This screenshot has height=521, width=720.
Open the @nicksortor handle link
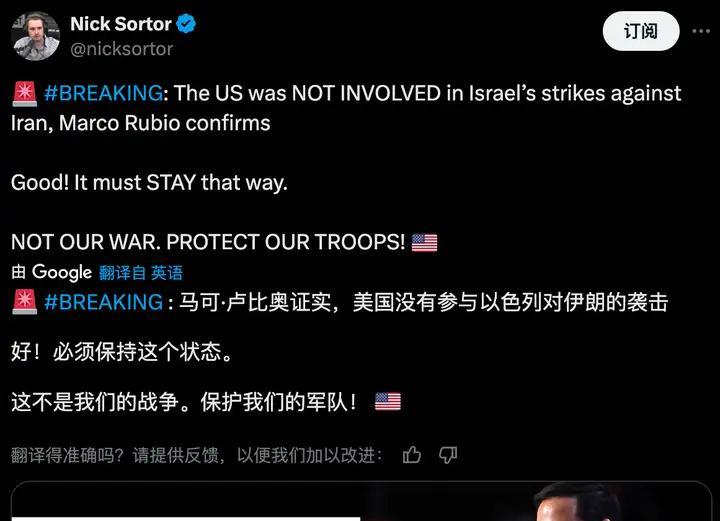tap(122, 49)
